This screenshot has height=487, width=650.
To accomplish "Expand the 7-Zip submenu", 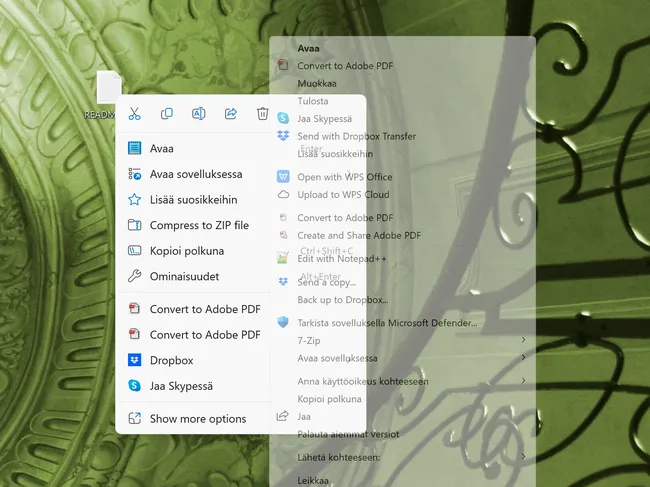I will pyautogui.click(x=402, y=340).
